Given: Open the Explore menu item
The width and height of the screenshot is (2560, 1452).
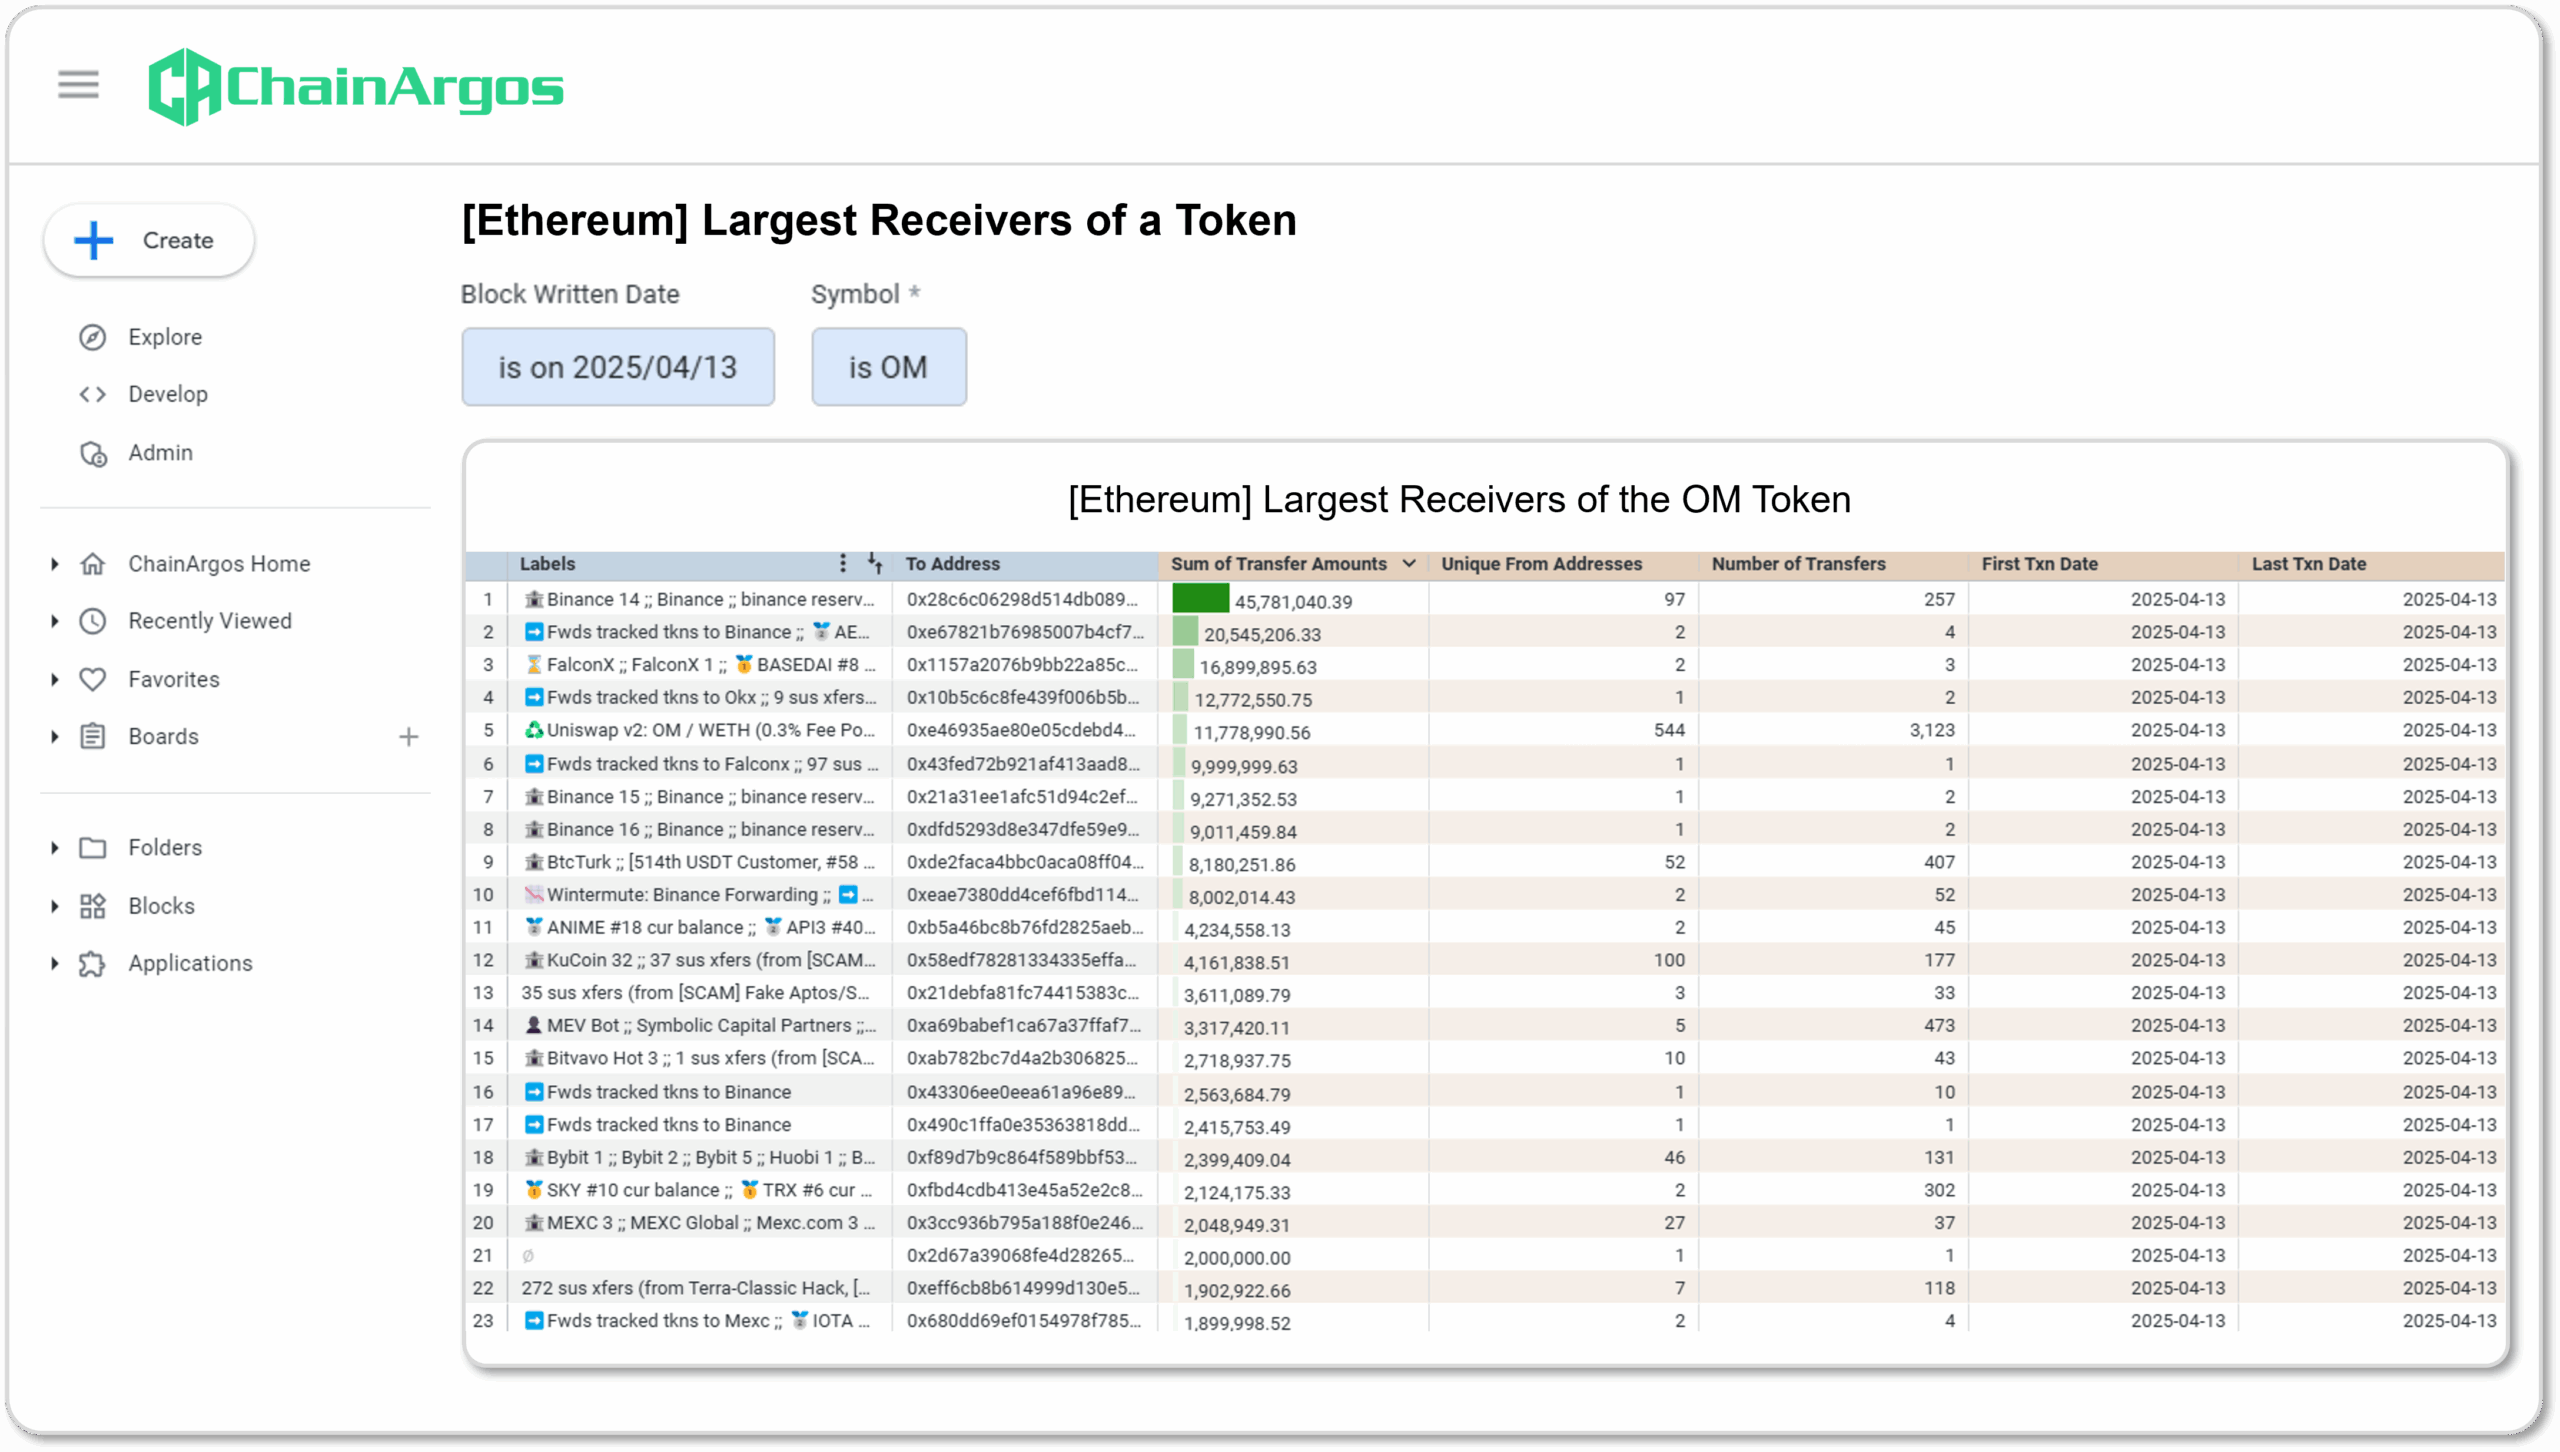Looking at the screenshot, I should tap(165, 337).
